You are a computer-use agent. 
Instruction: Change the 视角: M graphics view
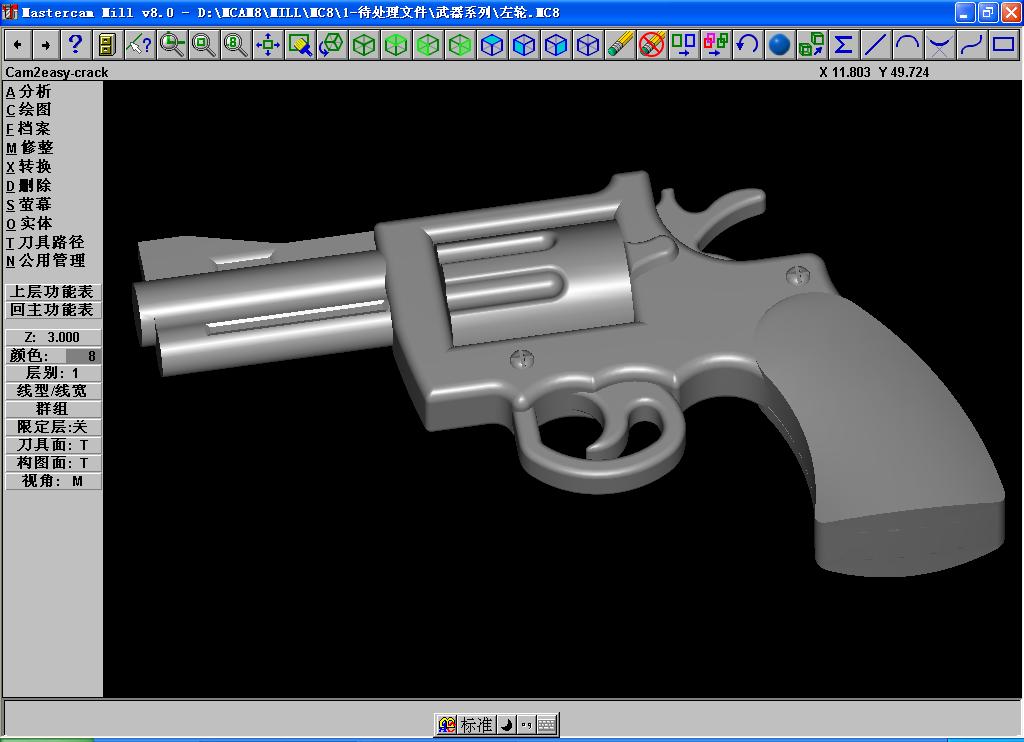coord(53,481)
